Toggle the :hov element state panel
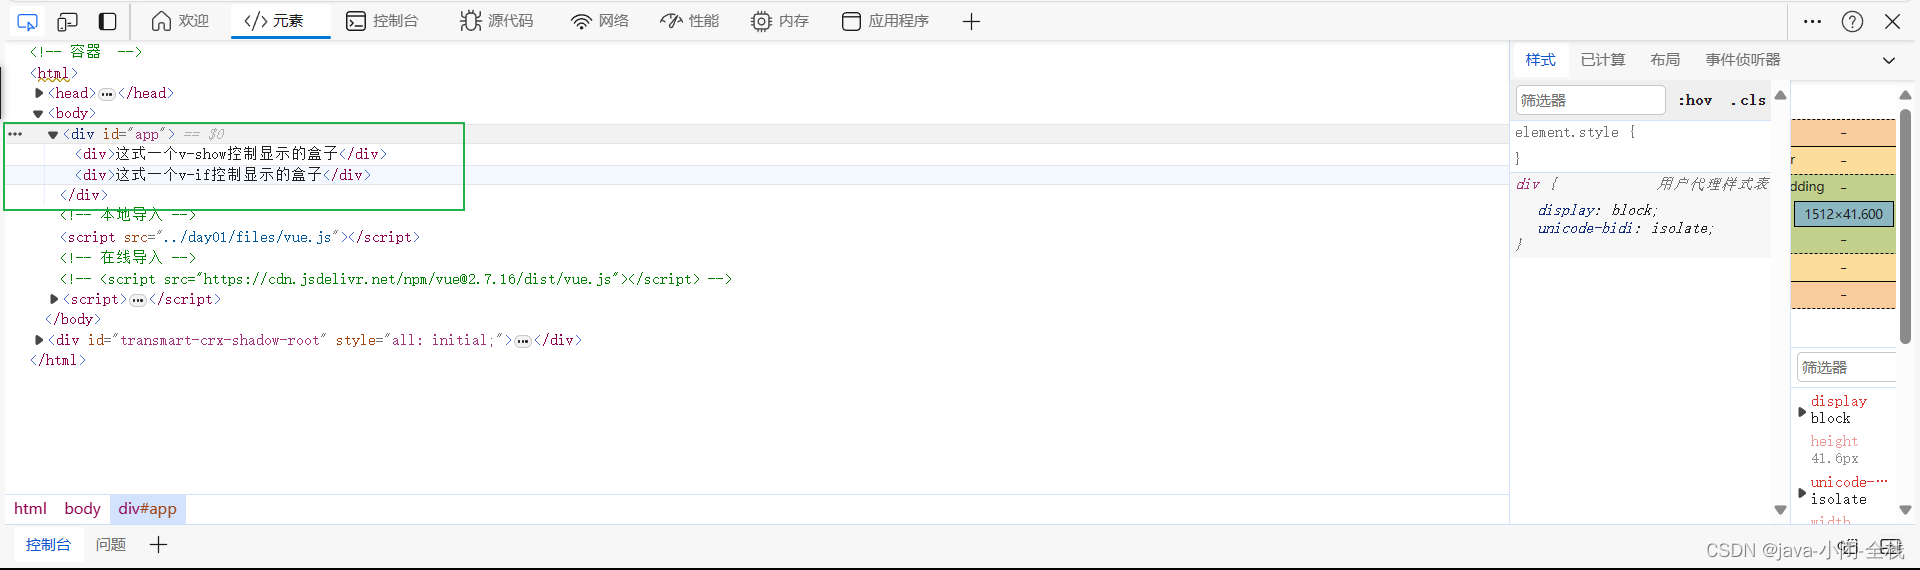The width and height of the screenshot is (1920, 570). pyautogui.click(x=1695, y=100)
